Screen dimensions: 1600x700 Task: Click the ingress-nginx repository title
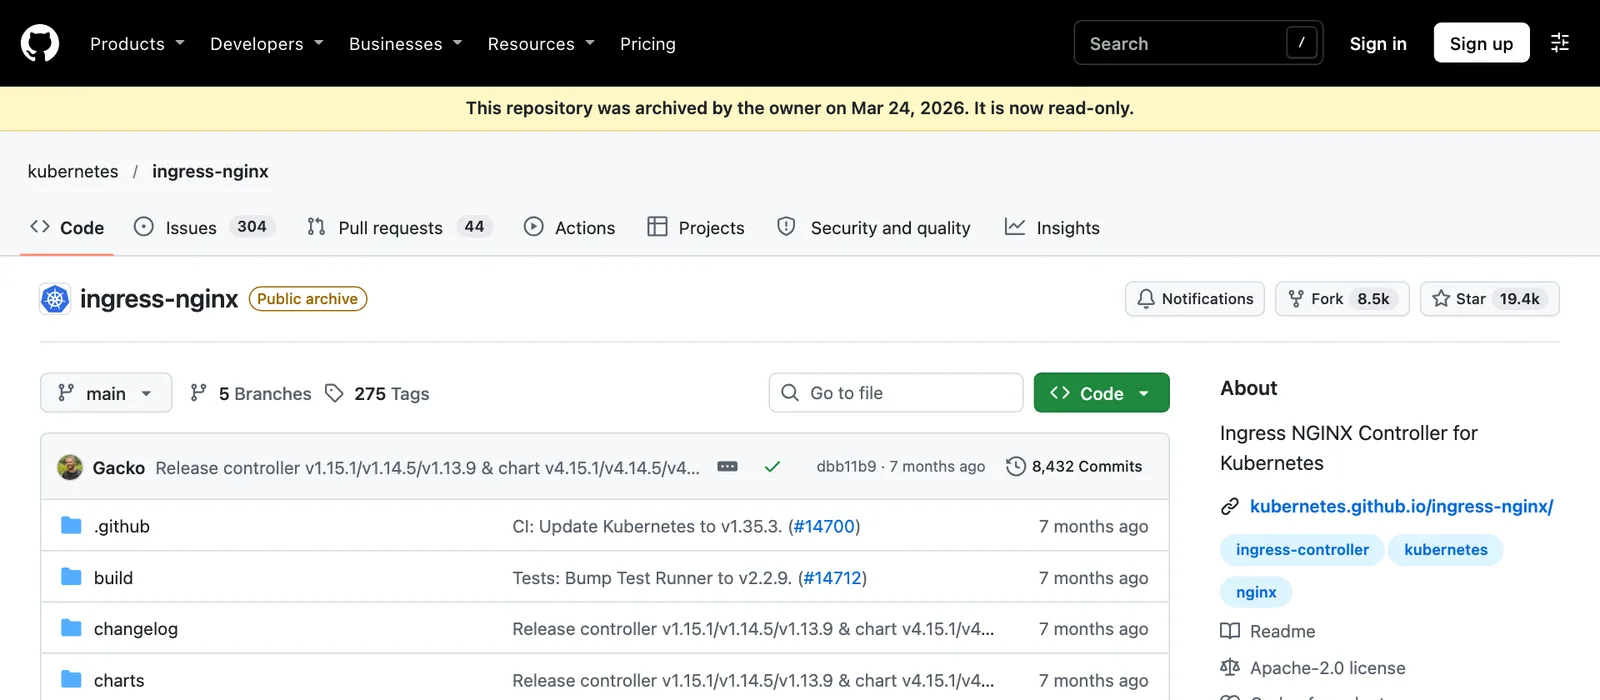159,299
